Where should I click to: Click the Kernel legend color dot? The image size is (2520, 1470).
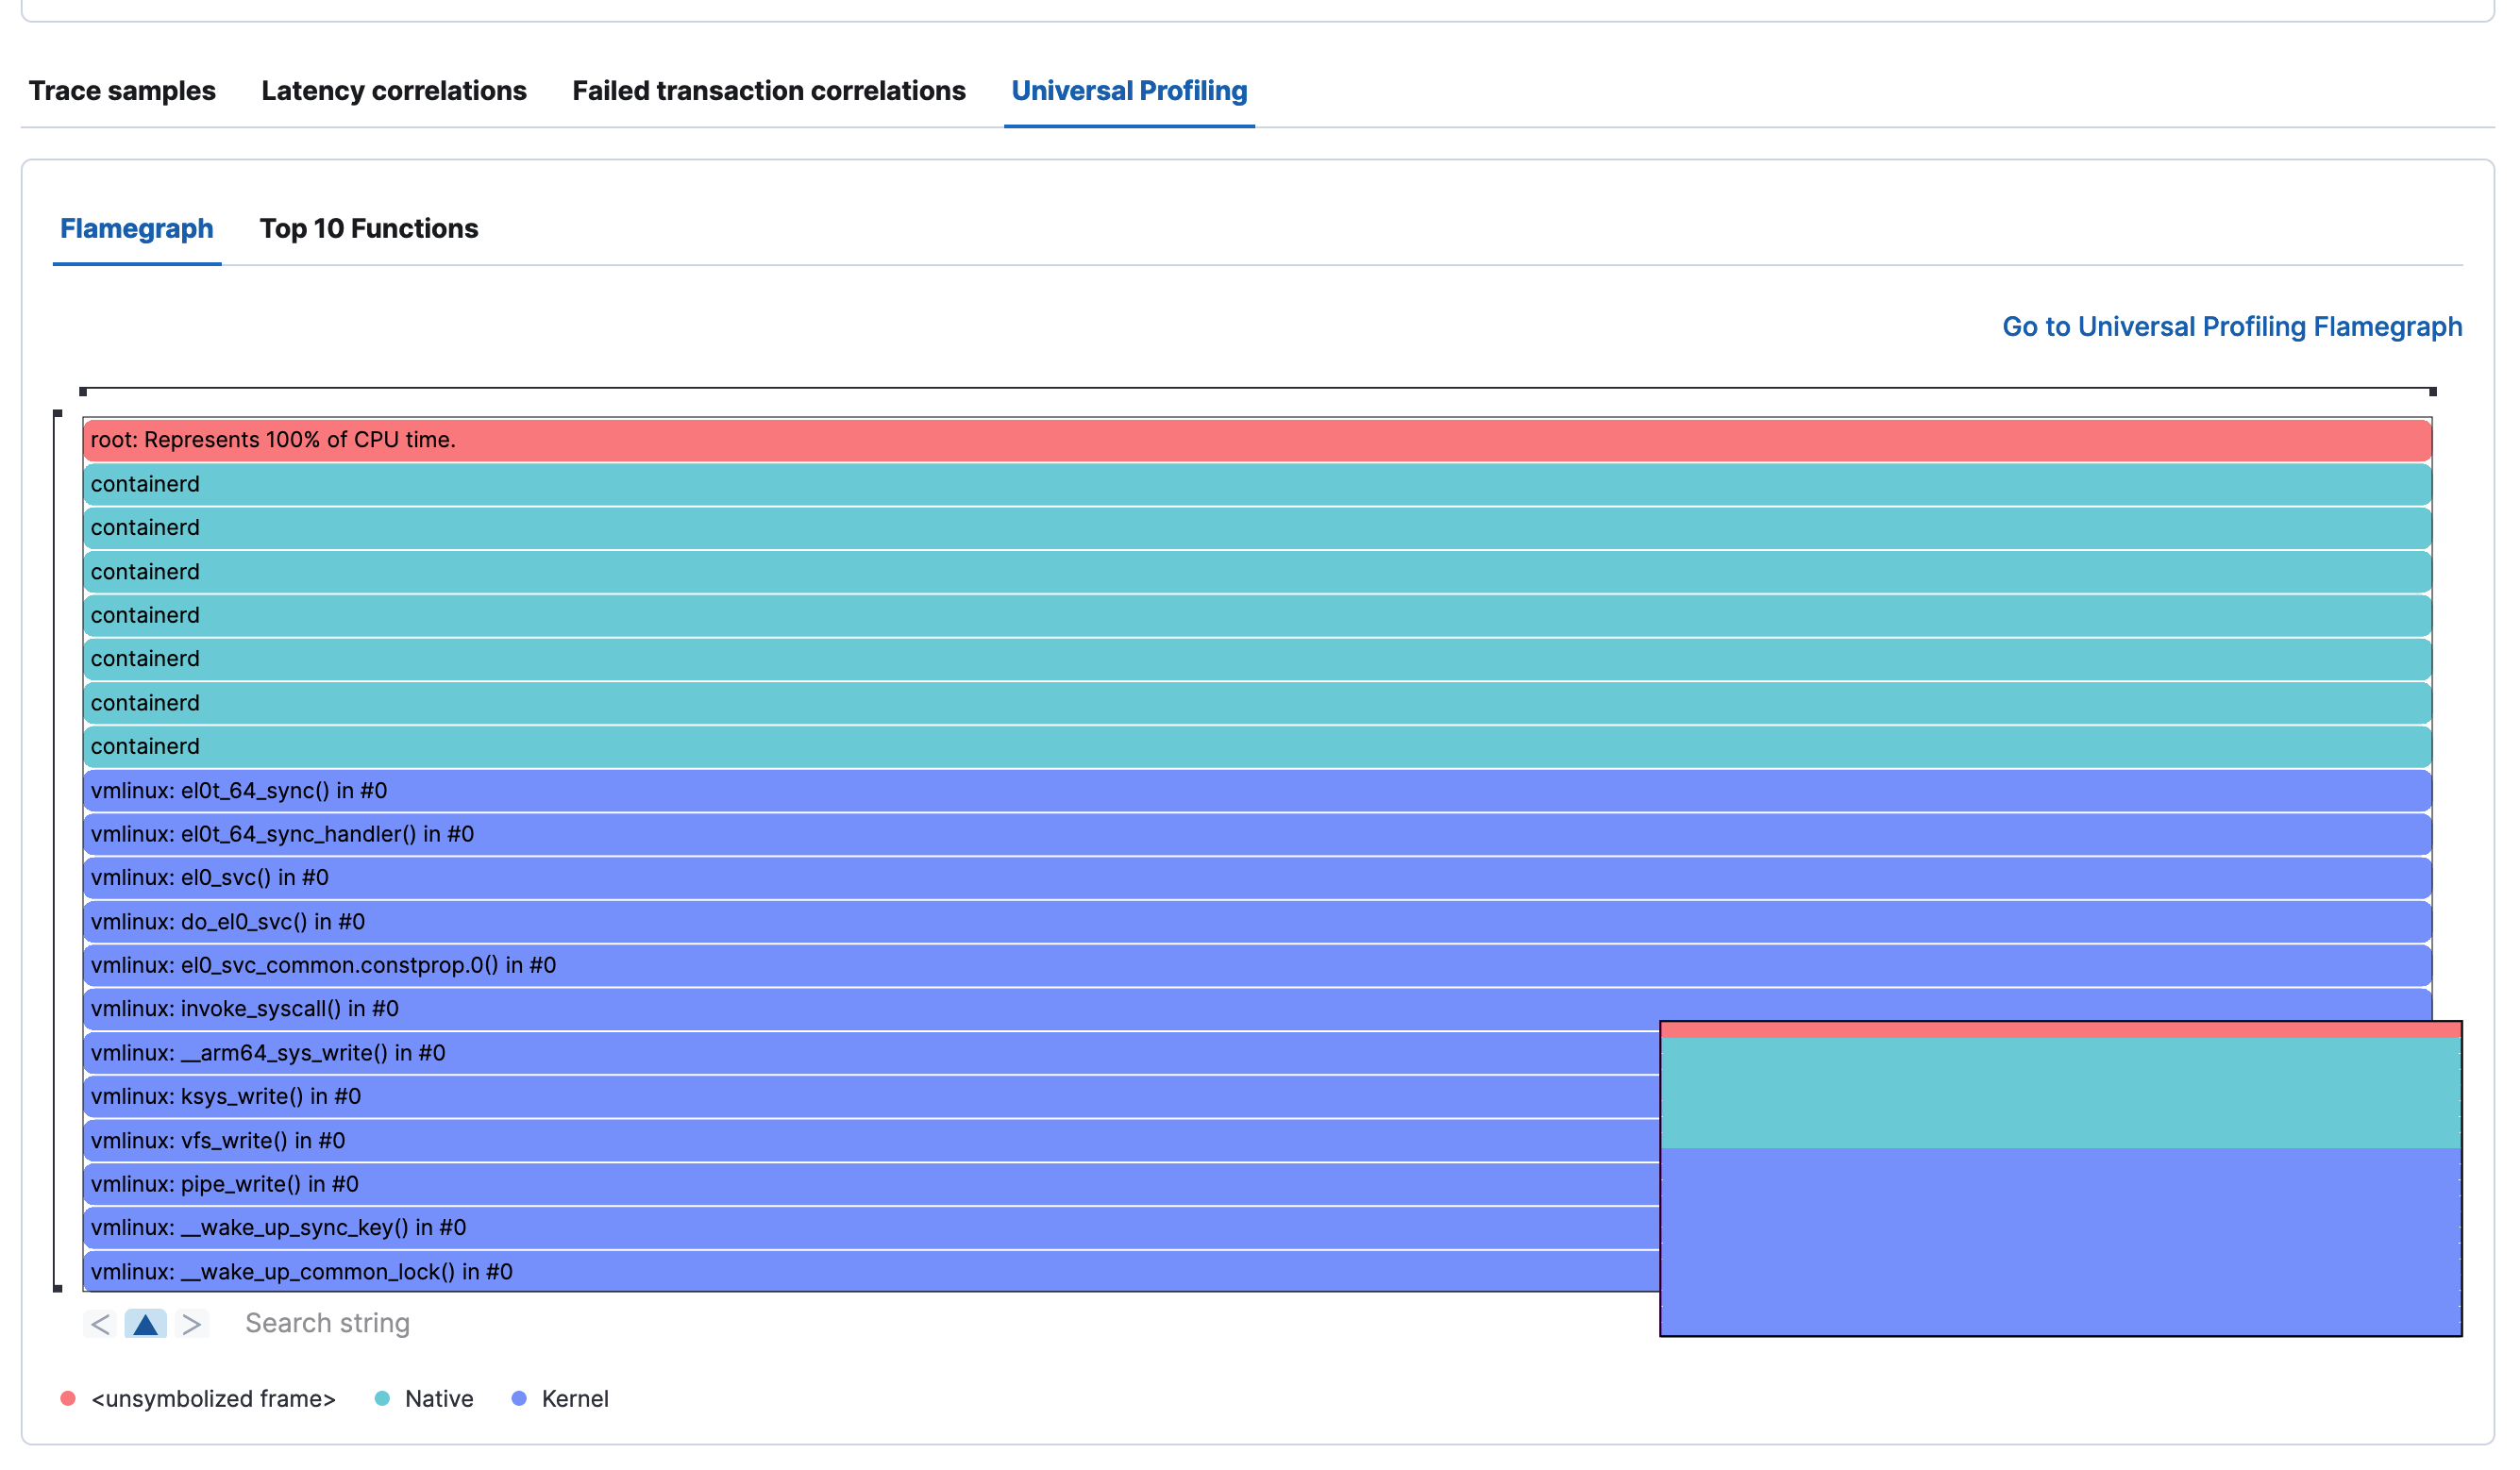click(519, 1399)
